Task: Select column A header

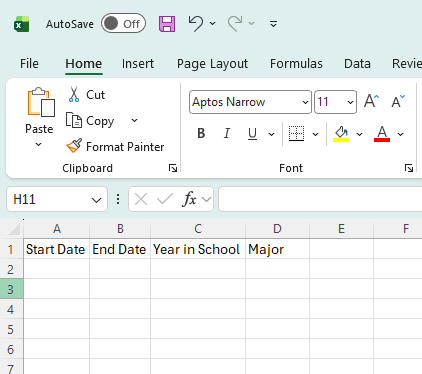Action: click(57, 229)
